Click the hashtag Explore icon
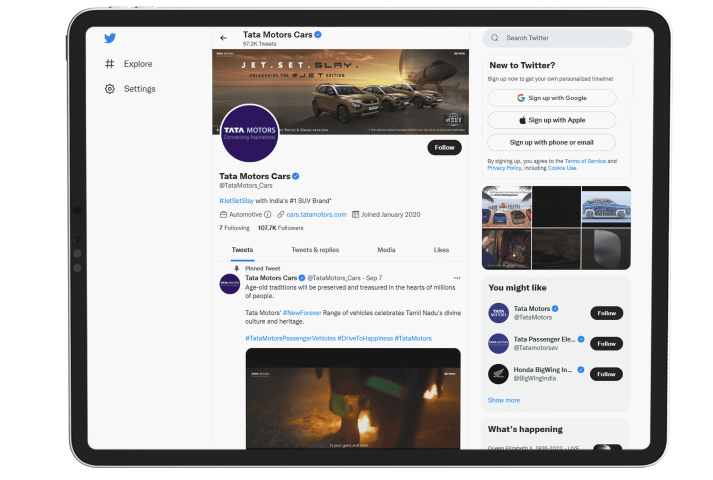Viewport: 713px width, 480px height. 110,64
